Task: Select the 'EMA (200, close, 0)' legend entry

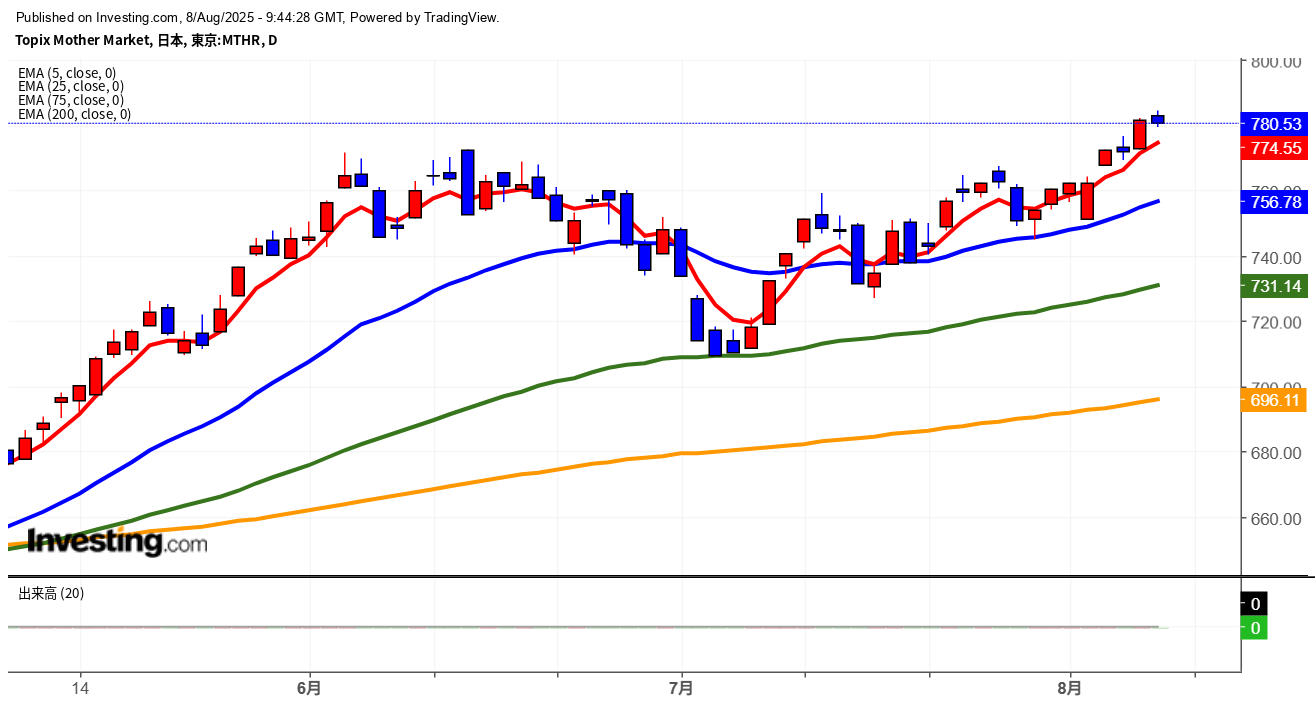Action: tap(74, 114)
